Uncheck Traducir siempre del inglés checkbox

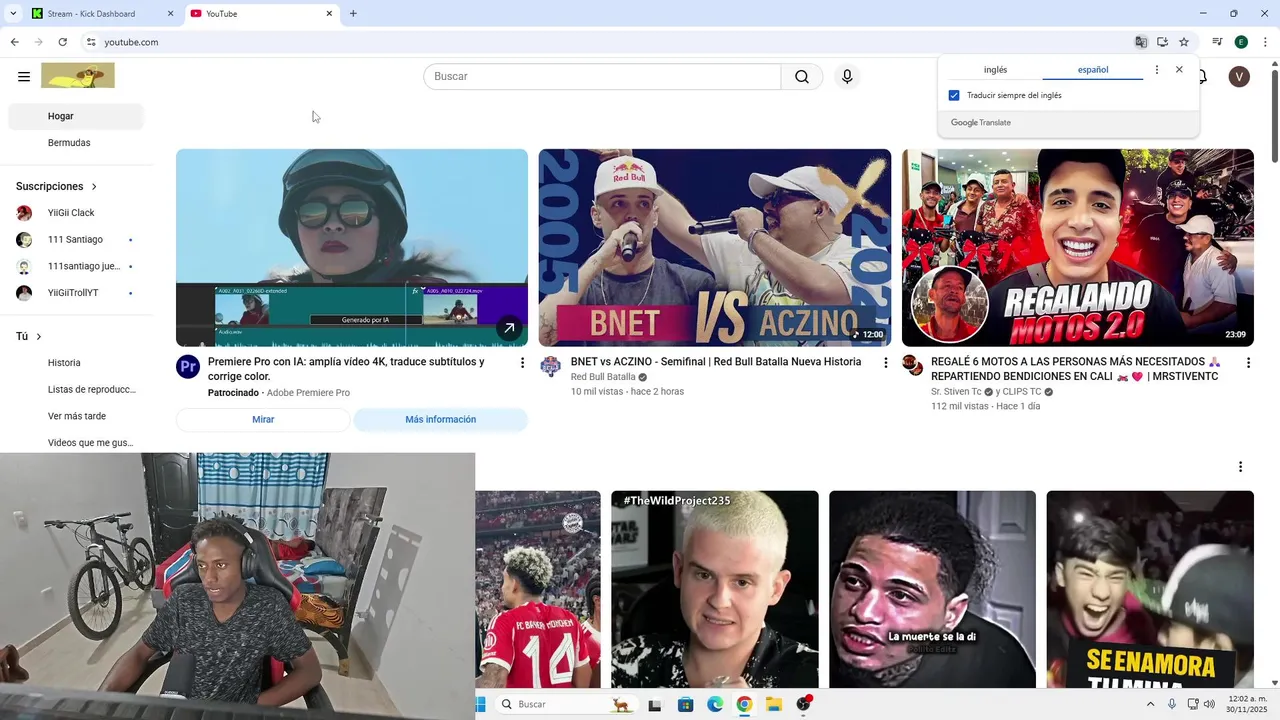954,96
